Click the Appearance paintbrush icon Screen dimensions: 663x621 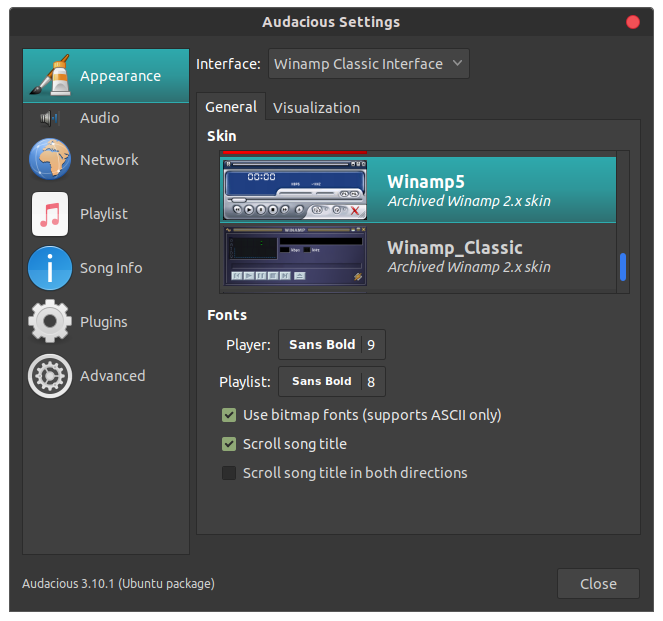[50, 75]
